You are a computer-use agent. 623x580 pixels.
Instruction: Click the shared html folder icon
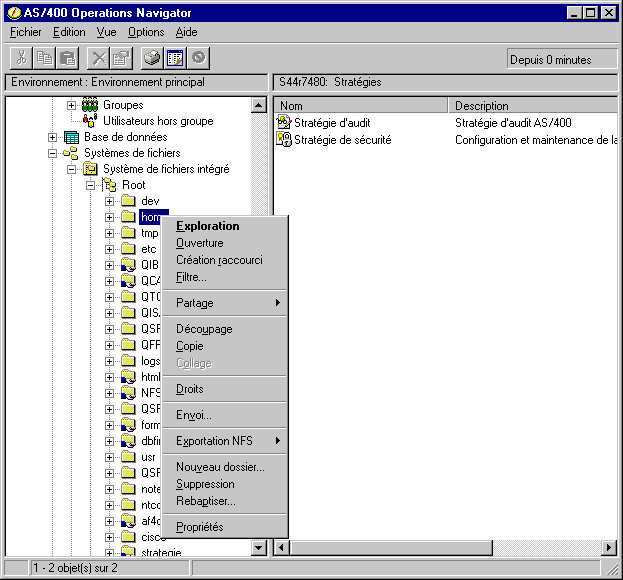click(128, 377)
